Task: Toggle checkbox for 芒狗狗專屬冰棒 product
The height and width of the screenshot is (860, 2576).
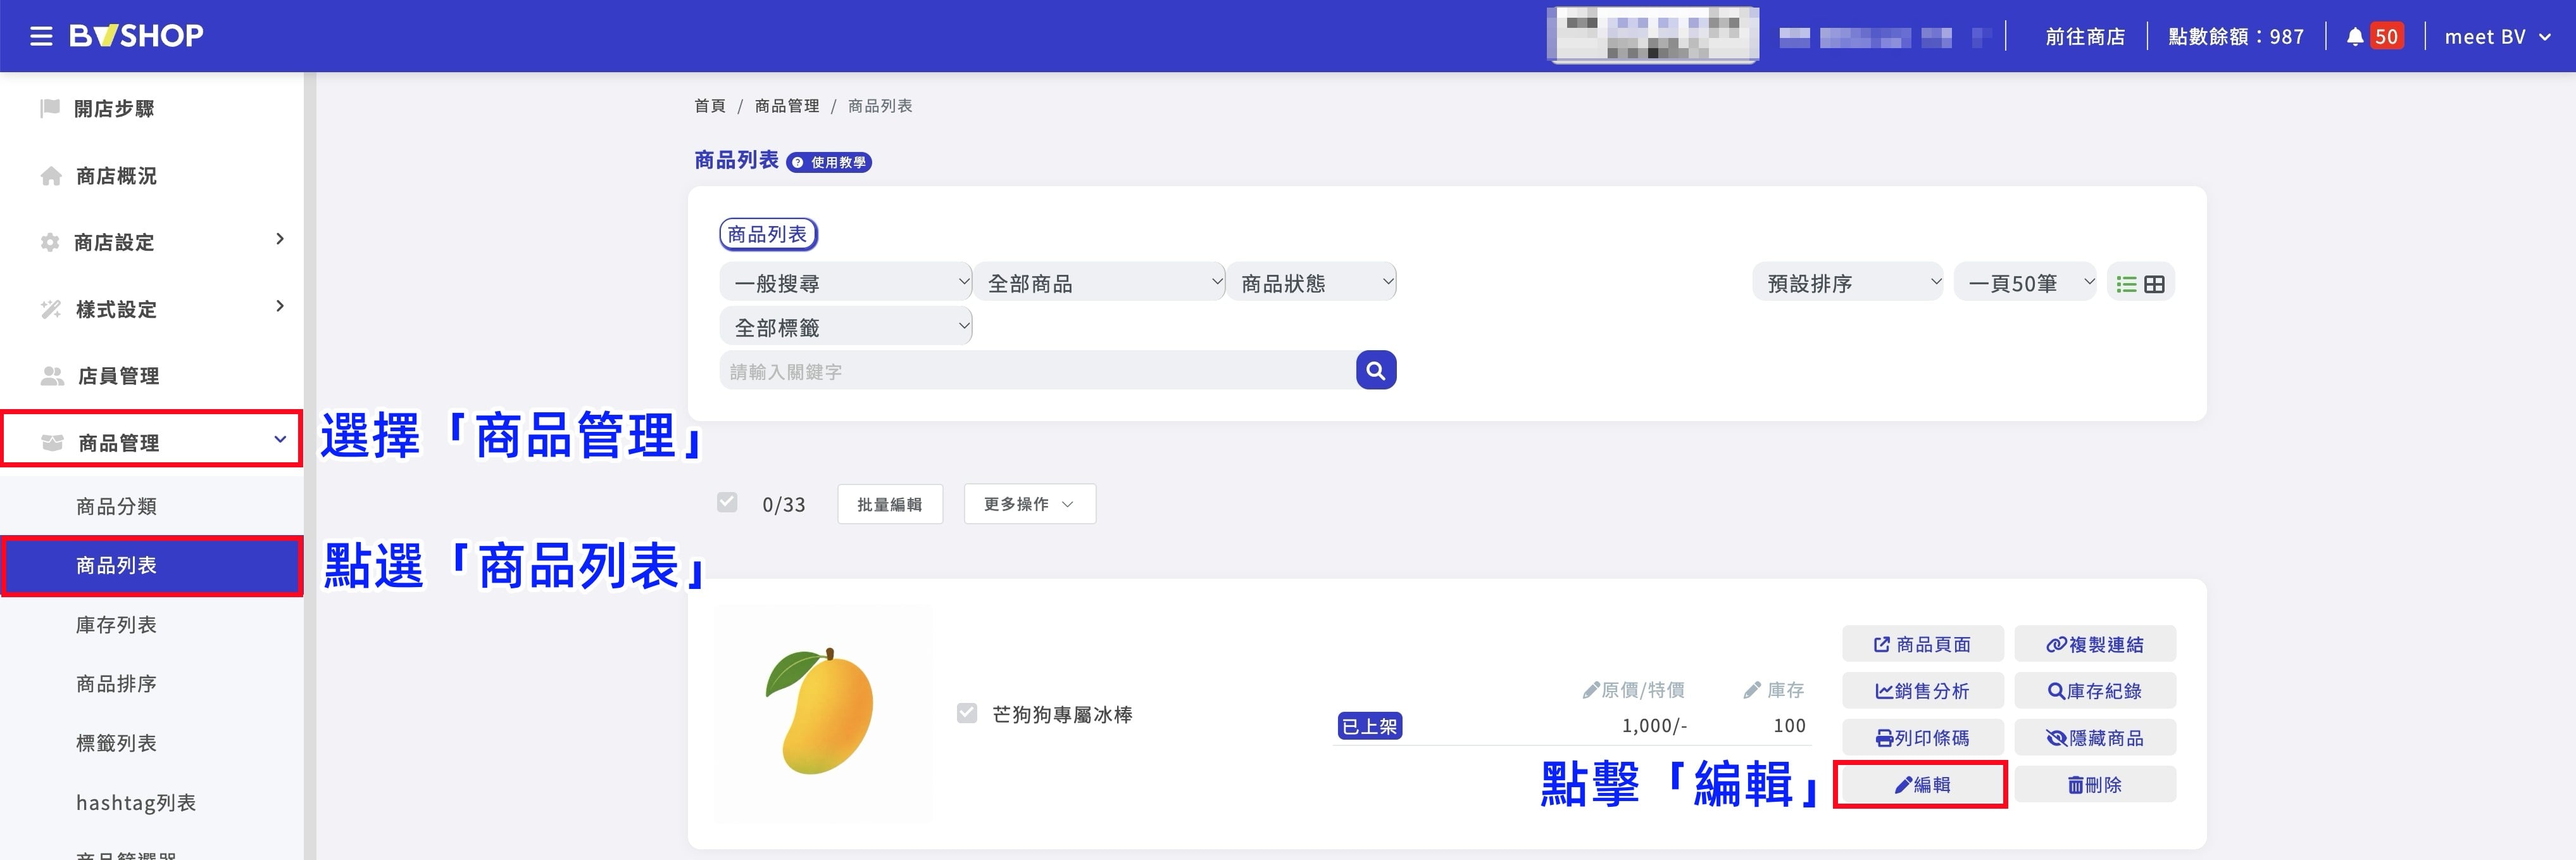Action: [x=967, y=713]
